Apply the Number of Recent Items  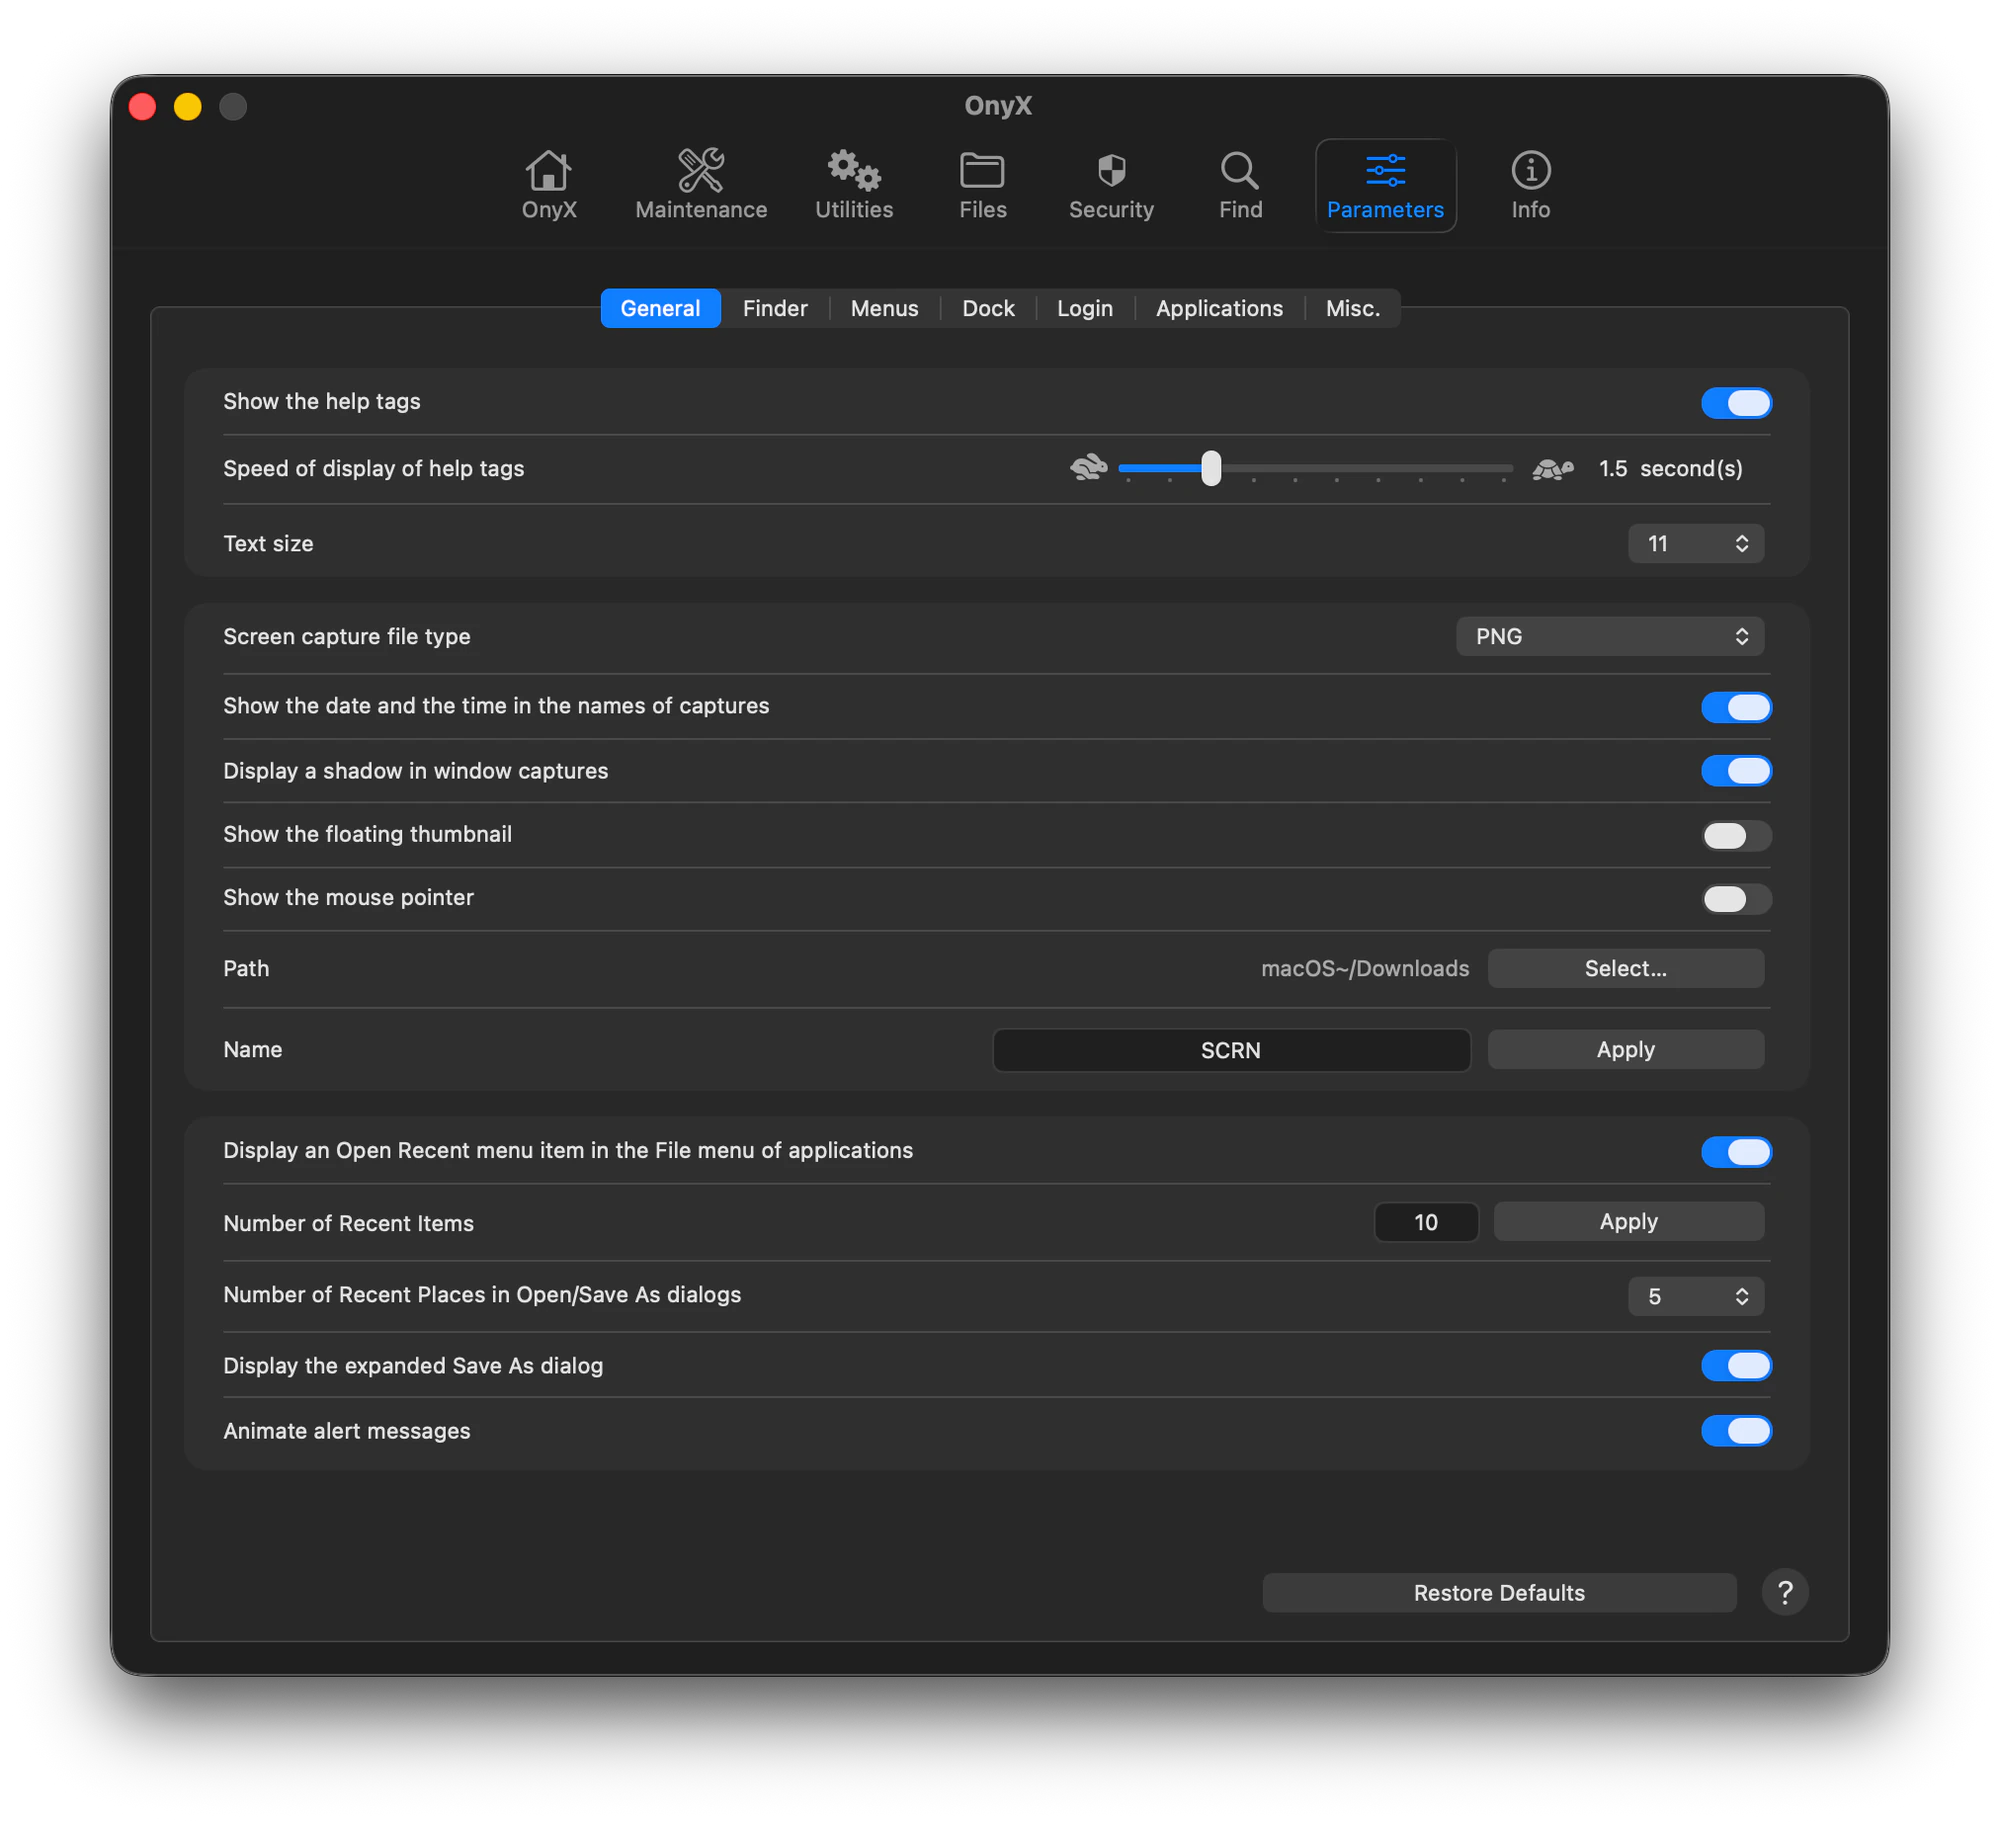(x=1628, y=1221)
